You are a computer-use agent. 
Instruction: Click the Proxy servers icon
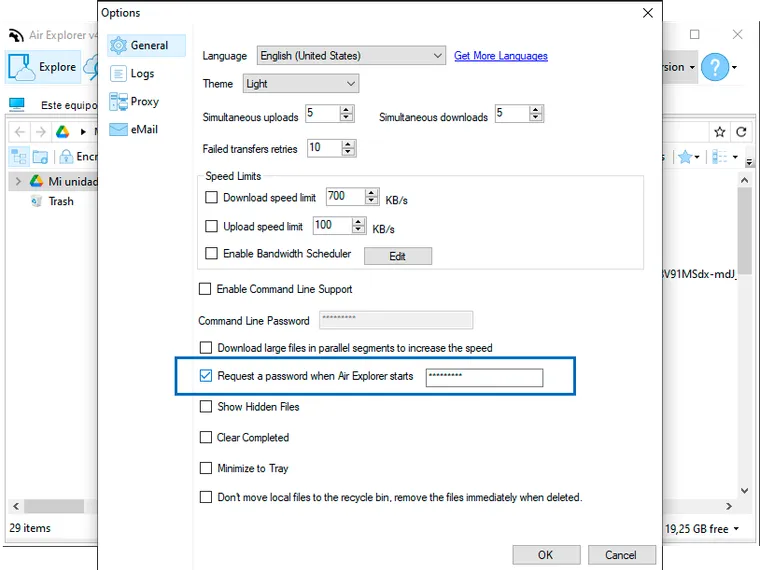[118, 102]
